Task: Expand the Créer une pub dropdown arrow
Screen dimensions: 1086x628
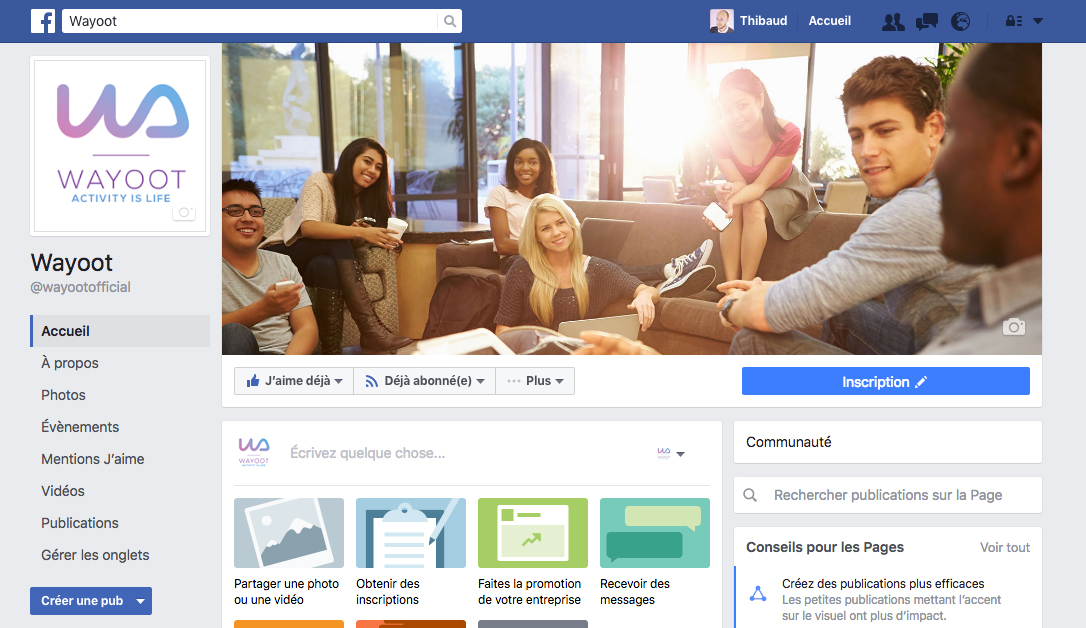Action: (141, 601)
